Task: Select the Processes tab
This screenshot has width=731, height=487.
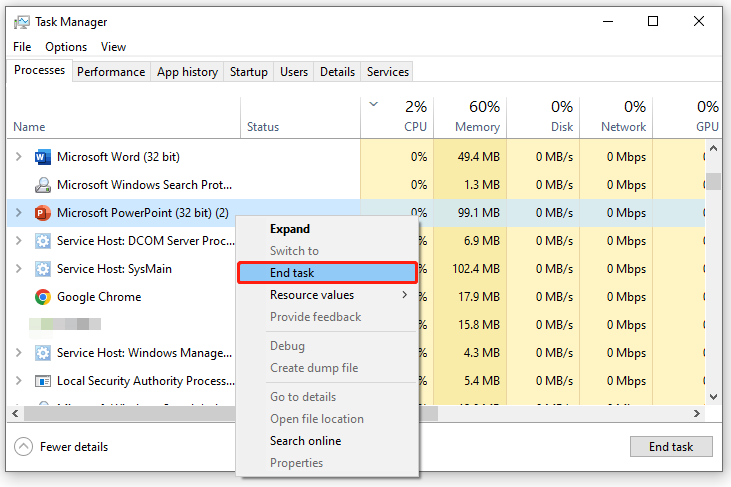Action: [x=40, y=70]
